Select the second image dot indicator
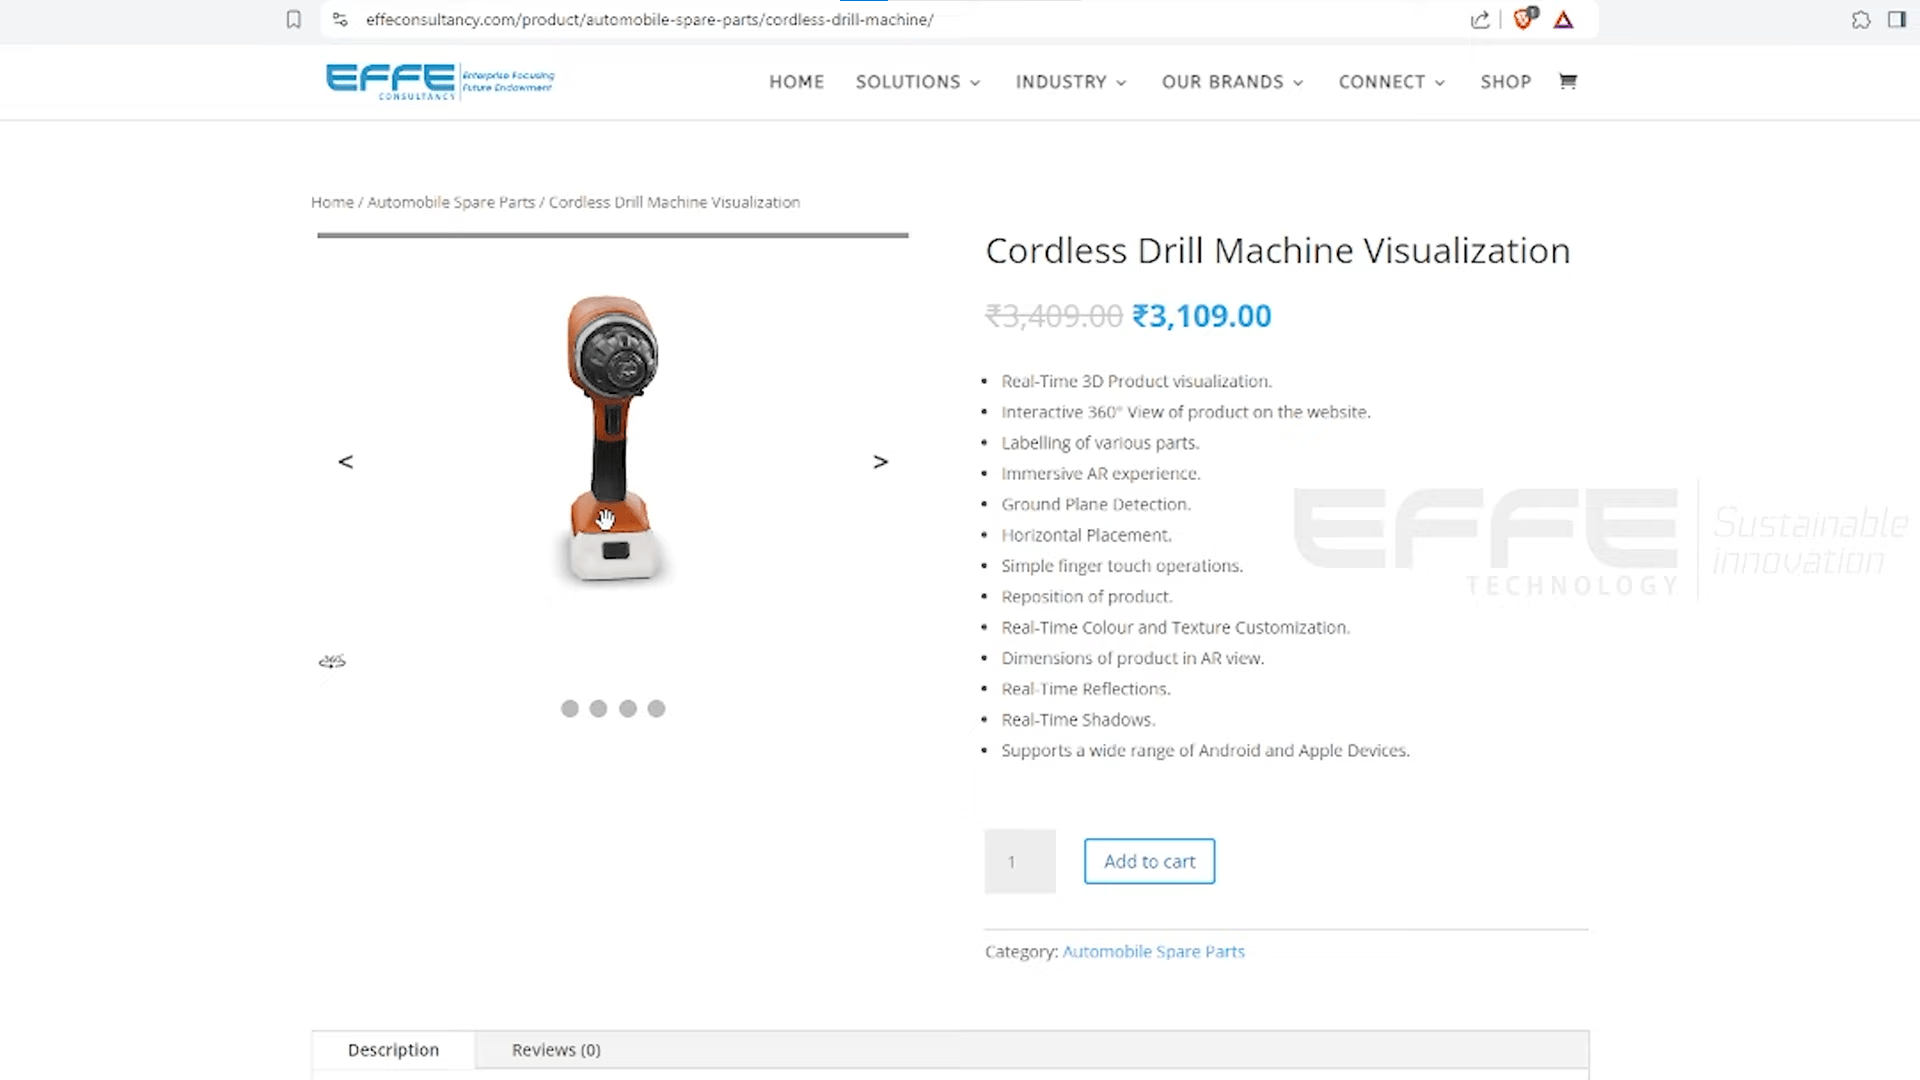1920x1080 pixels. tap(599, 708)
